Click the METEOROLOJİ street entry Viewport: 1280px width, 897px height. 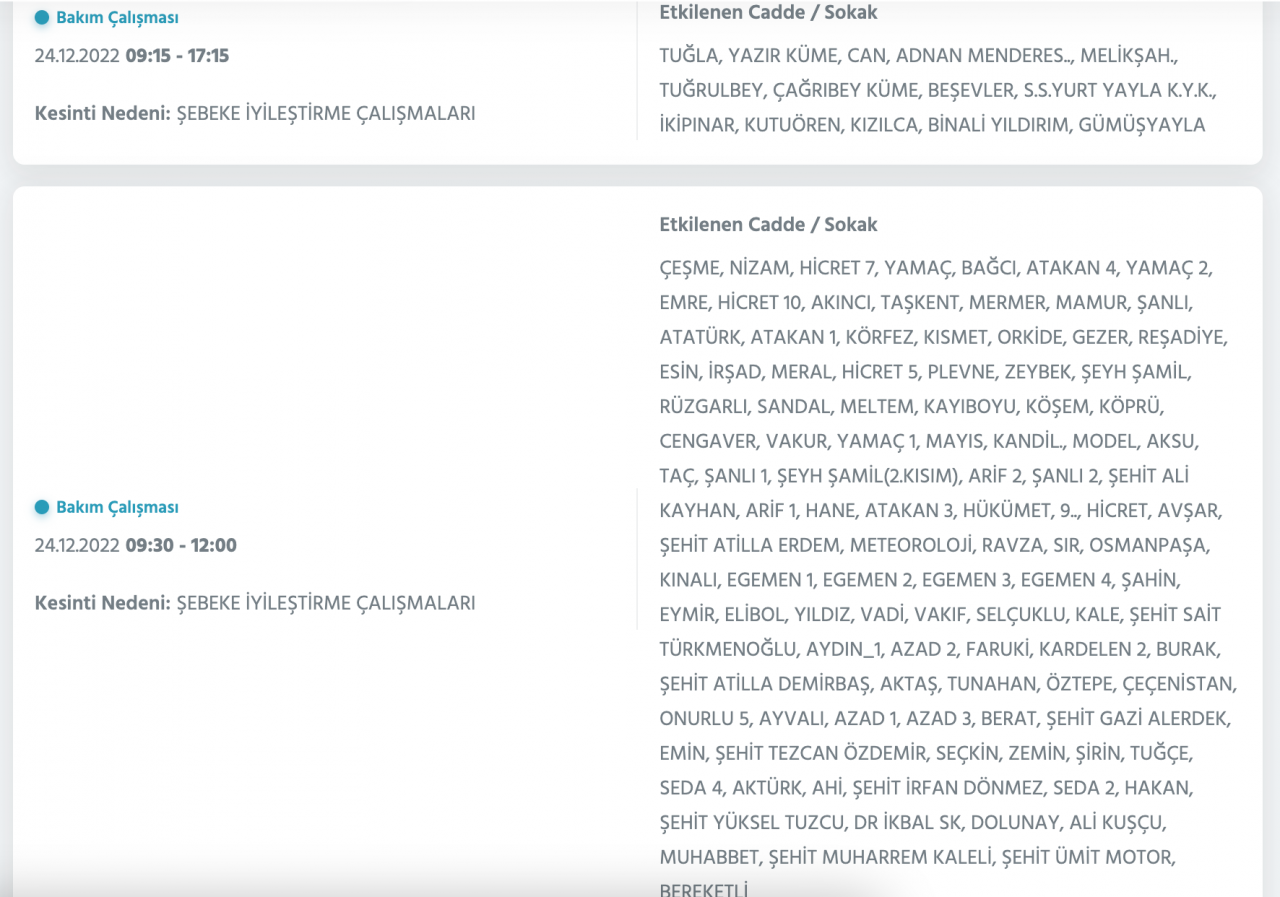[911, 545]
